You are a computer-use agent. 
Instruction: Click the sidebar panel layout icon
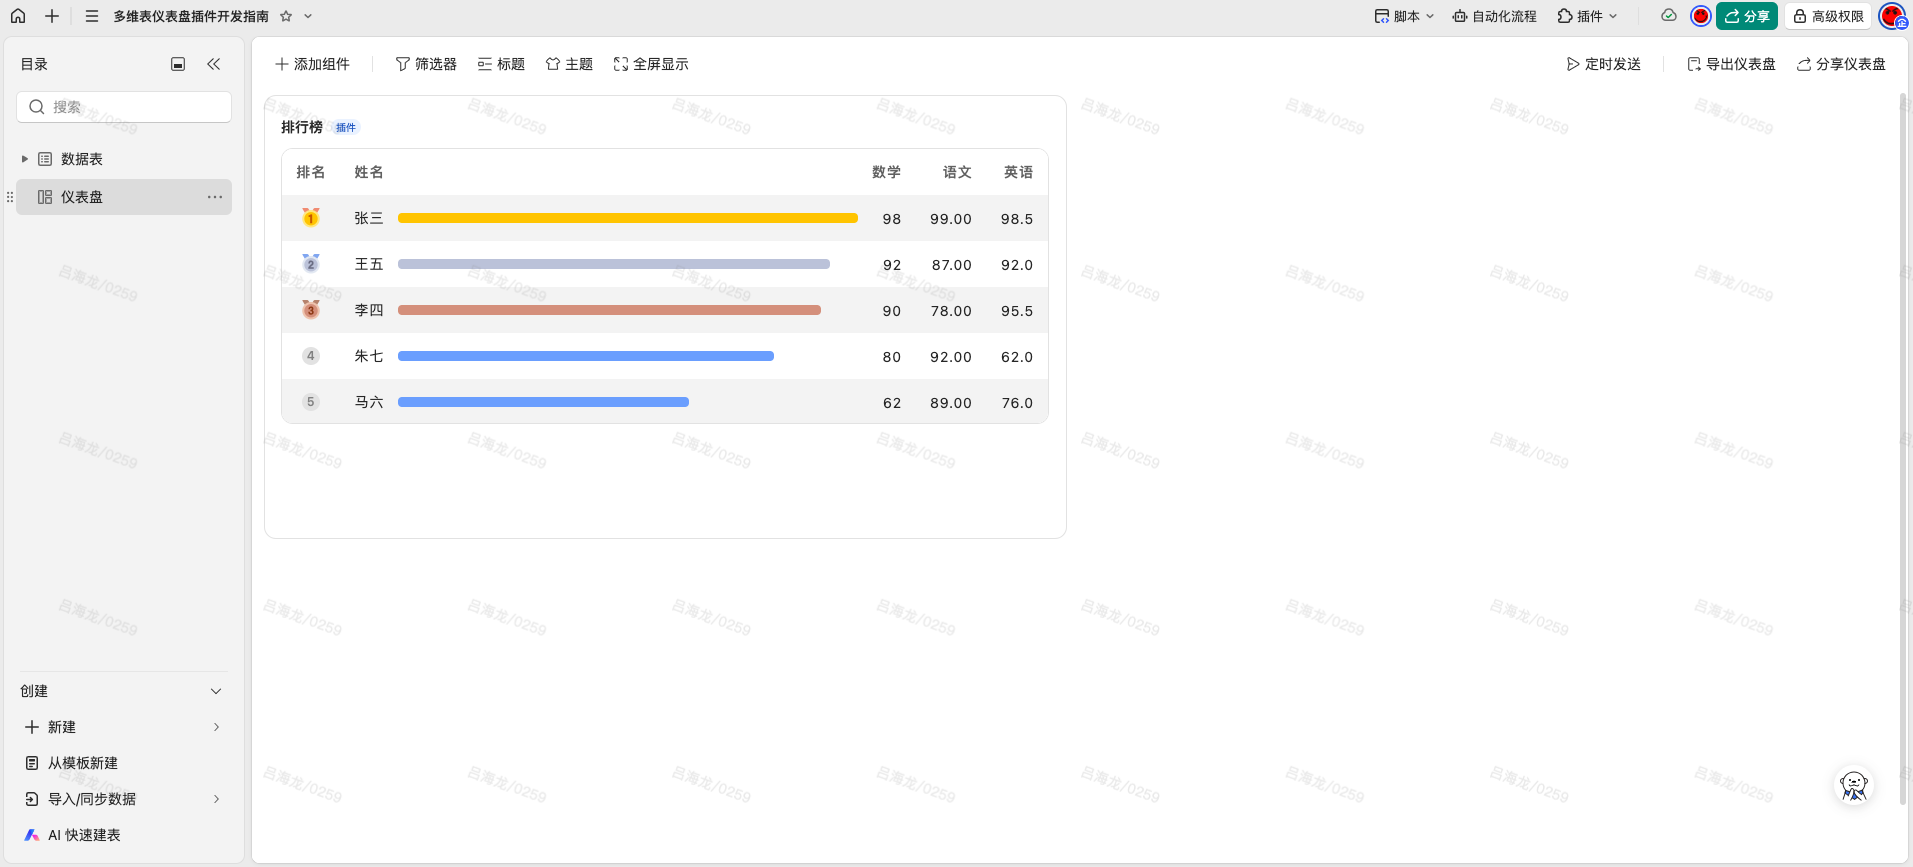[x=178, y=64]
